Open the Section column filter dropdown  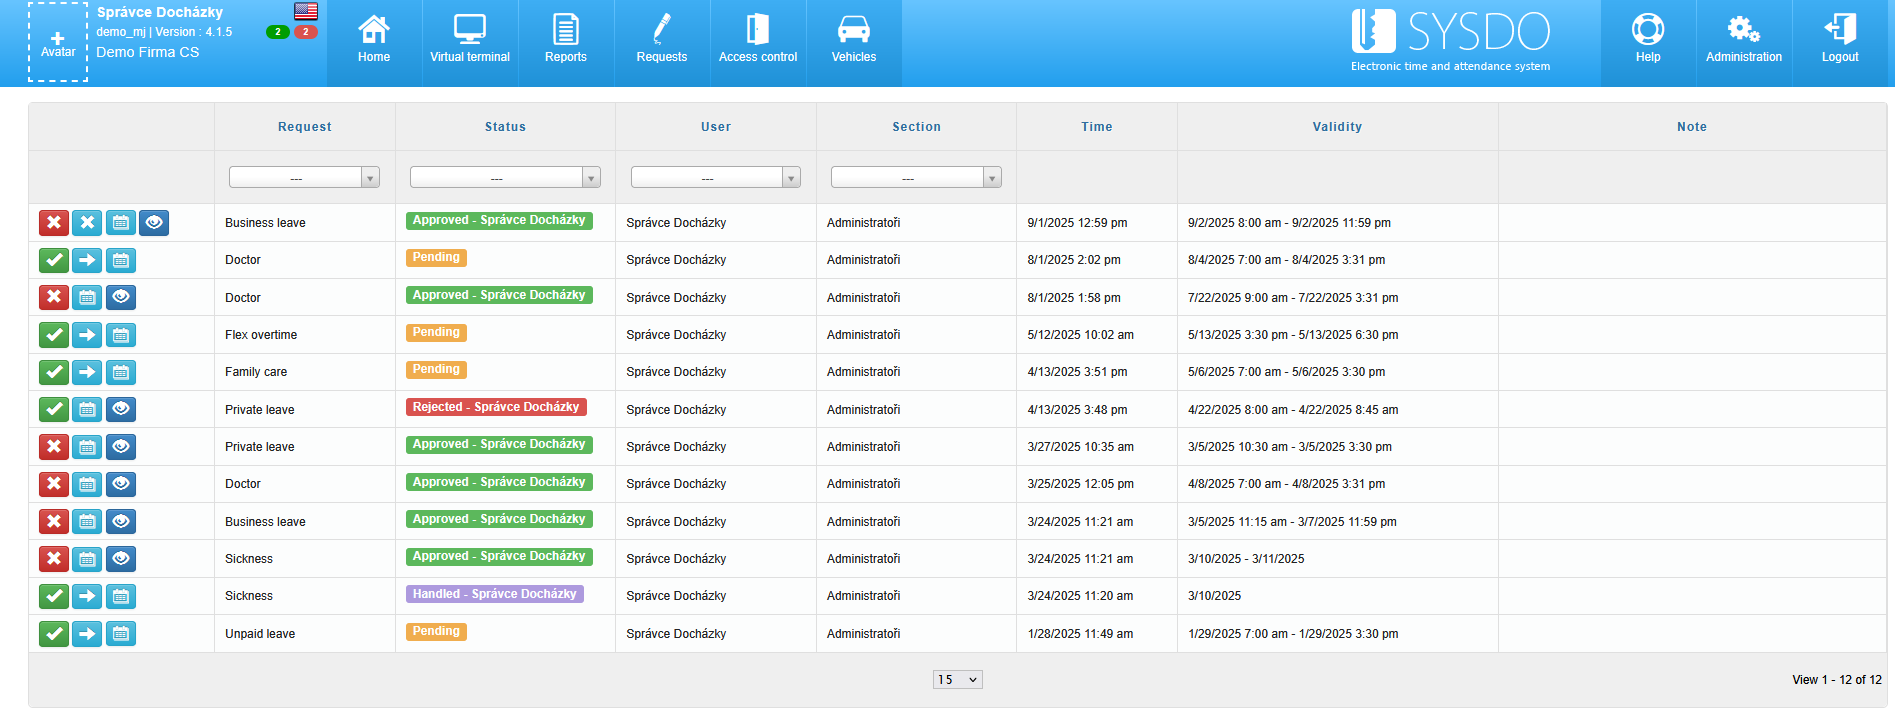(916, 177)
